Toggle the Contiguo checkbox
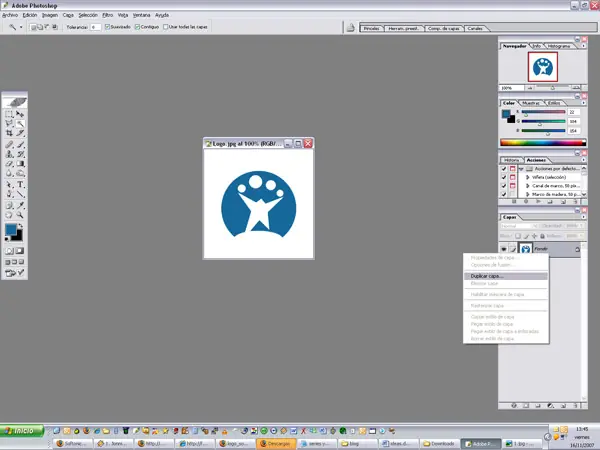The height and width of the screenshot is (450, 600). point(137,27)
